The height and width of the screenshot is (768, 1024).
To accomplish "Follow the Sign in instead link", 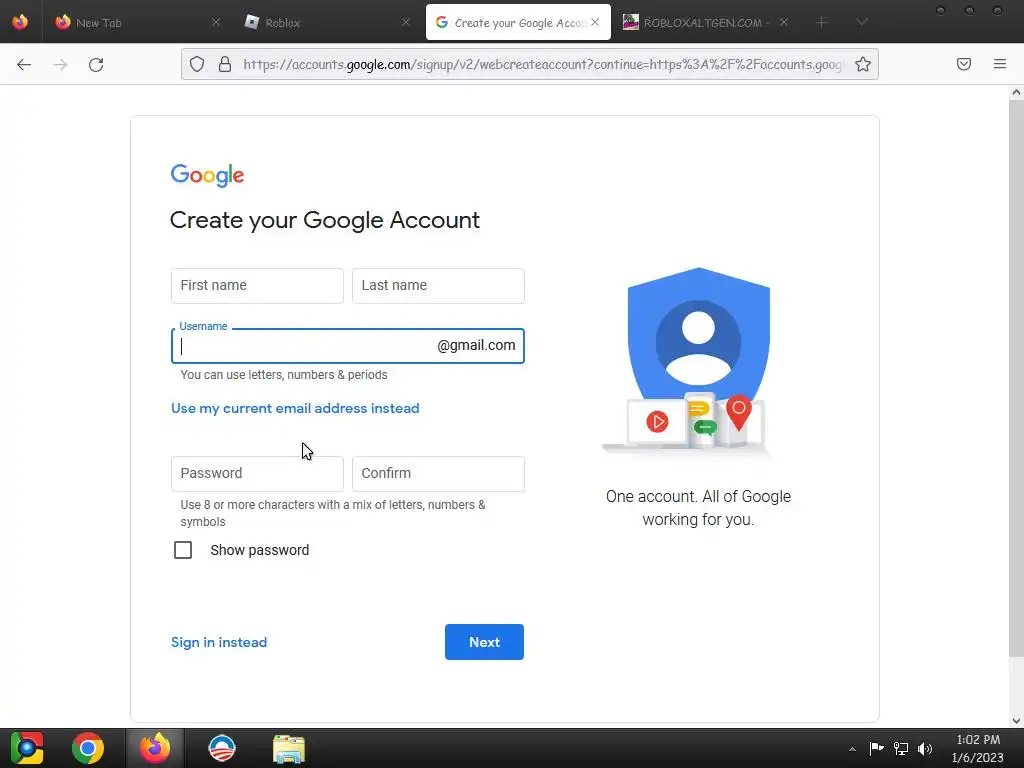I will coord(219,642).
